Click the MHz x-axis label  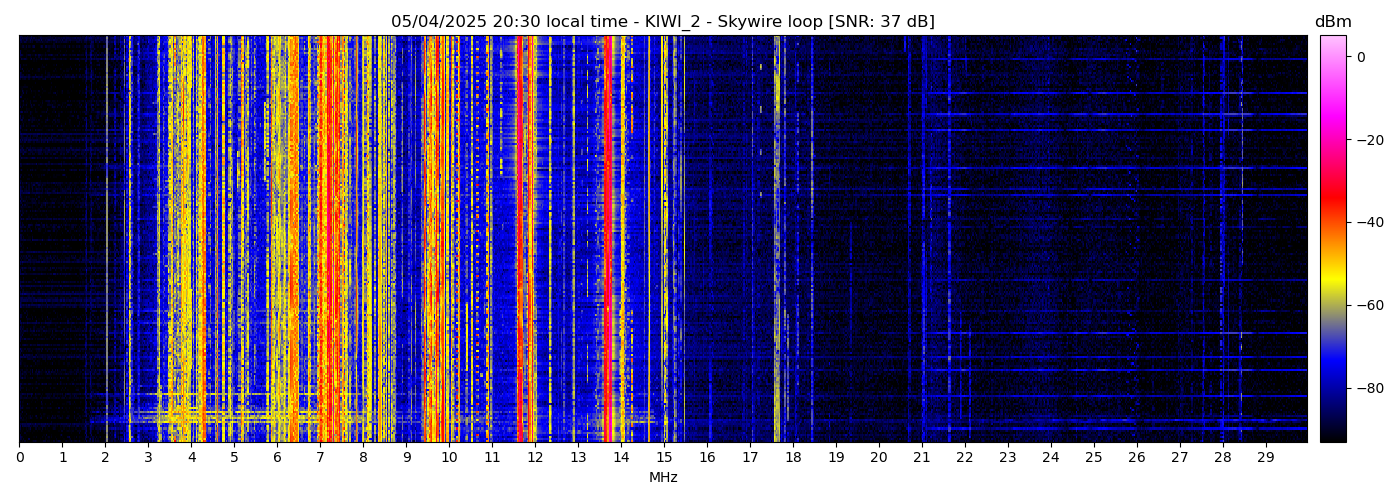[663, 478]
